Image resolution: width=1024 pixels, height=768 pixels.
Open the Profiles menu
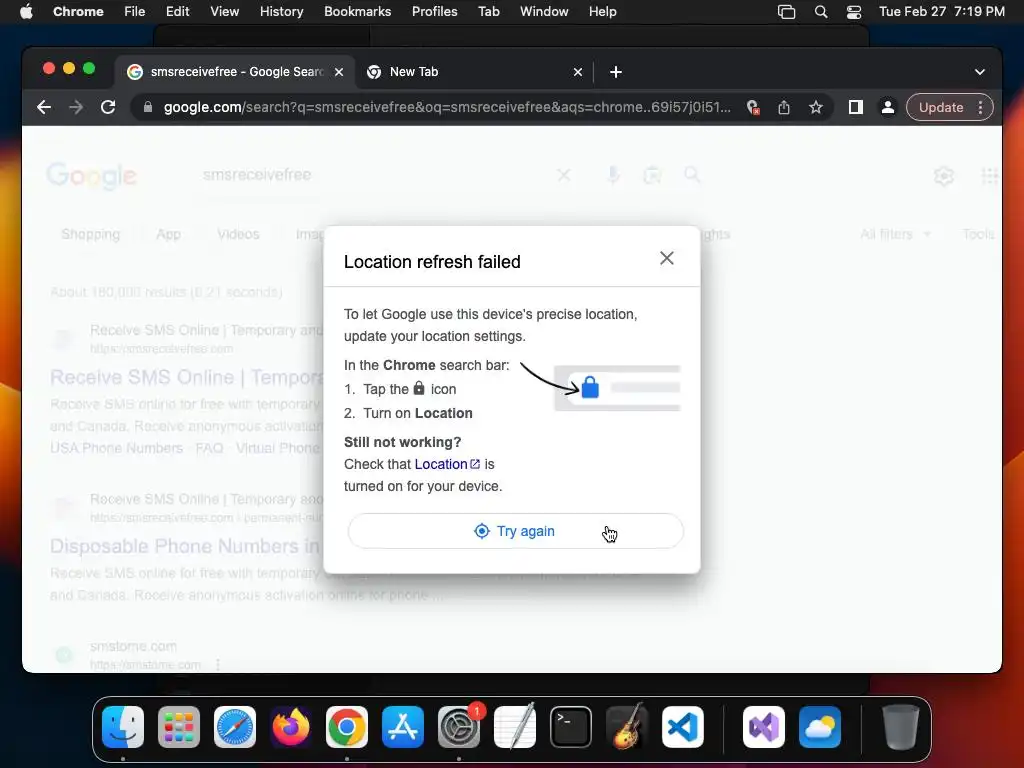click(434, 12)
